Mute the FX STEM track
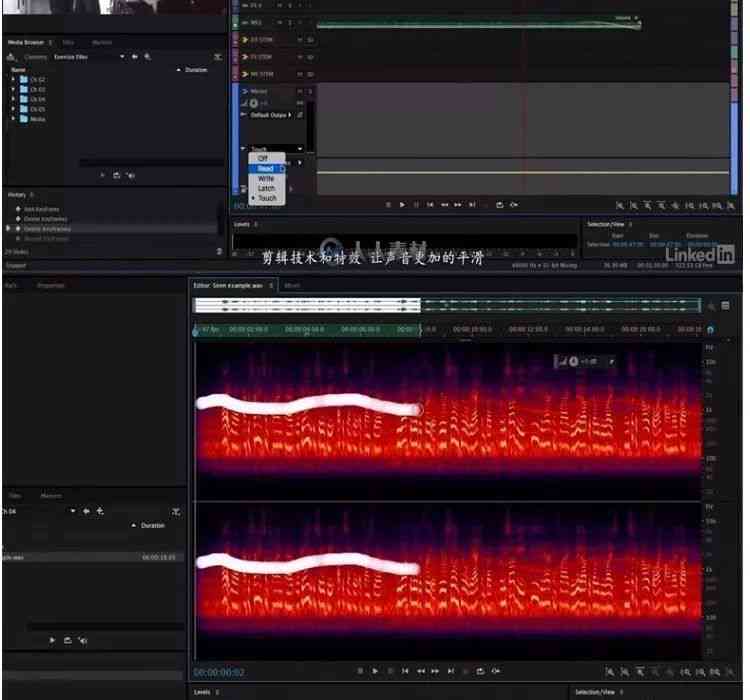The width and height of the screenshot is (750, 700). click(x=300, y=57)
